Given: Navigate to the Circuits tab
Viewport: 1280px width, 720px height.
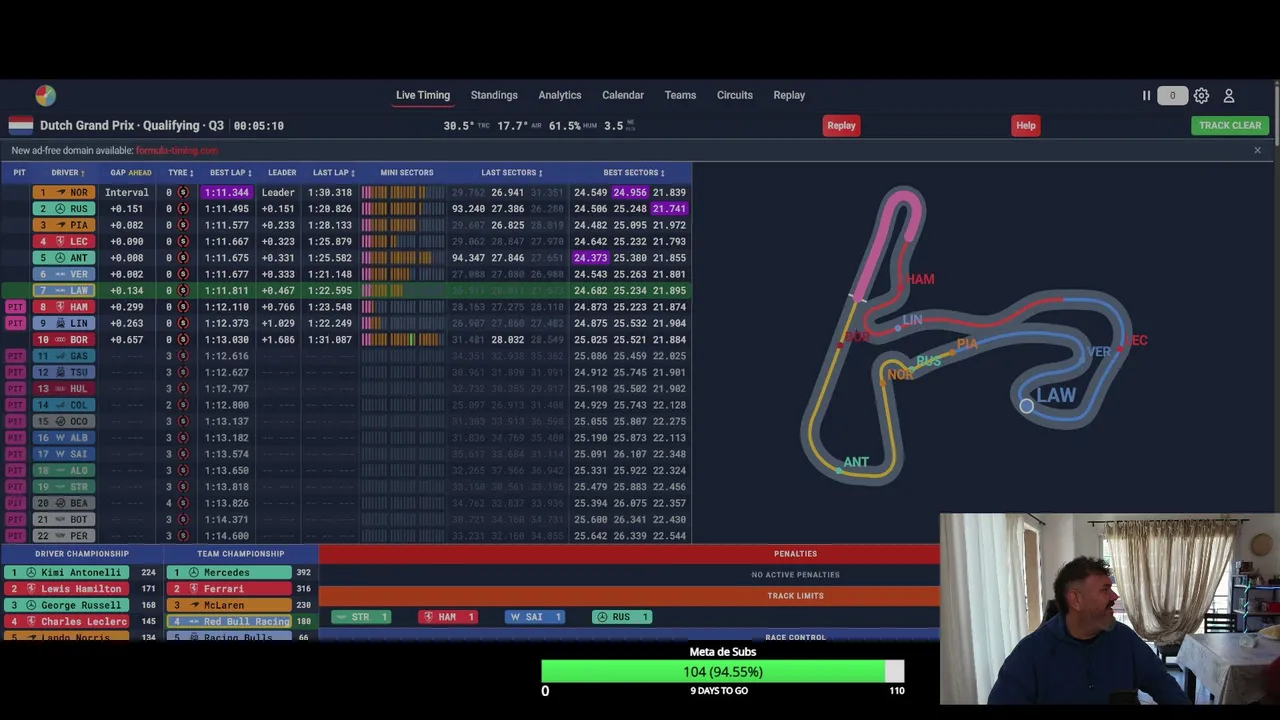Looking at the screenshot, I should [x=735, y=95].
